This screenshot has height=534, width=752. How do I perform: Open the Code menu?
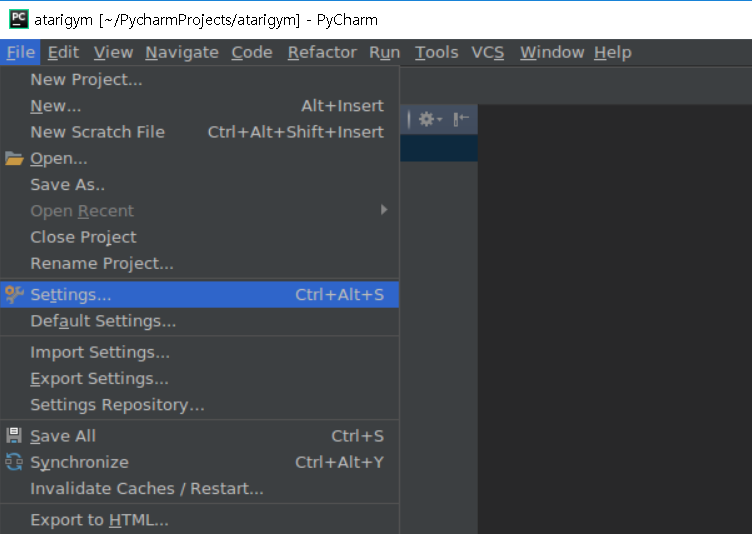(252, 52)
